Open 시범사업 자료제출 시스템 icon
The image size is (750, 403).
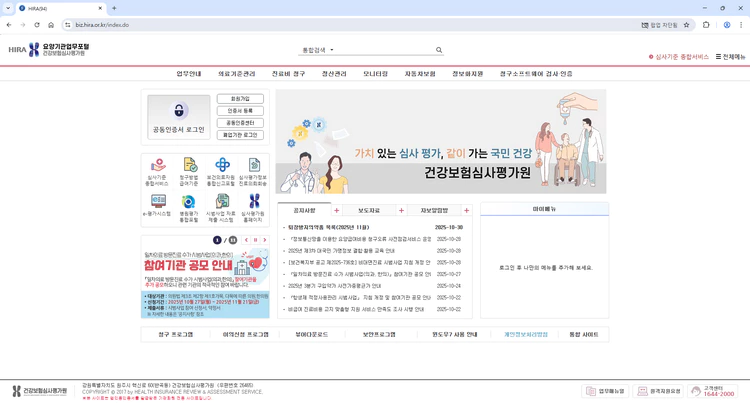tap(221, 208)
